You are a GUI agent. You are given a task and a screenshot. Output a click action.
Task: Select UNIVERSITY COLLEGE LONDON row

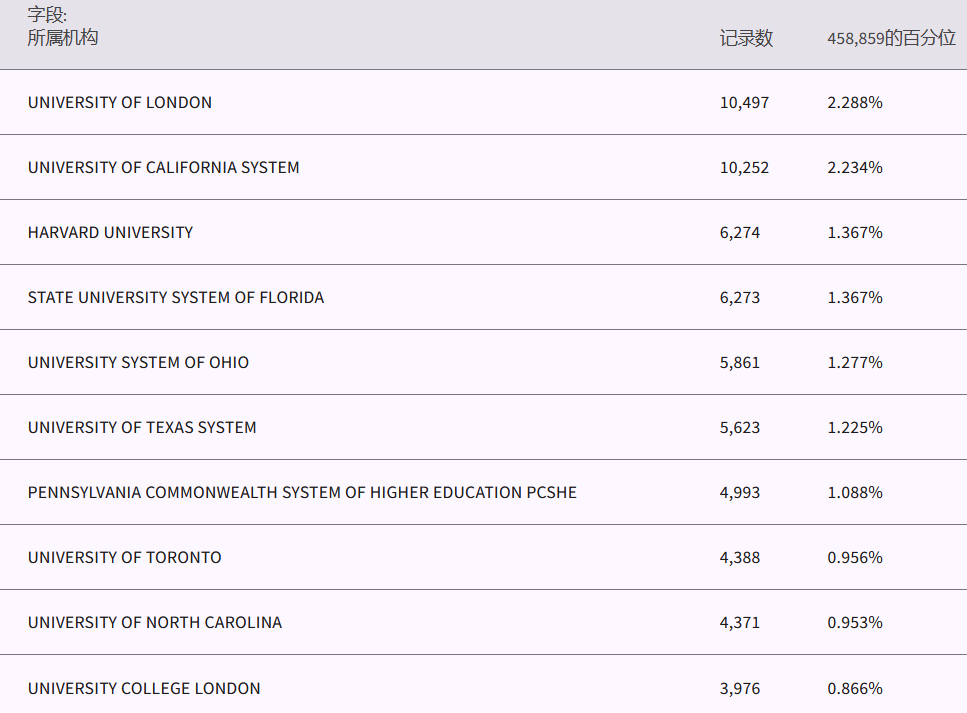(x=144, y=688)
